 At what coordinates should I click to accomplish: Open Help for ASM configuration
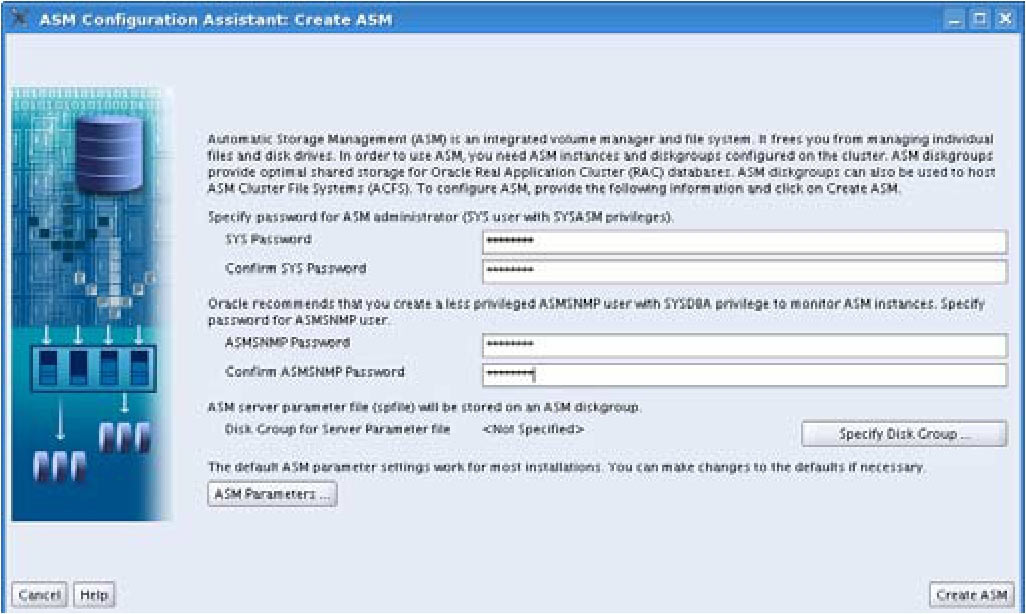94,595
